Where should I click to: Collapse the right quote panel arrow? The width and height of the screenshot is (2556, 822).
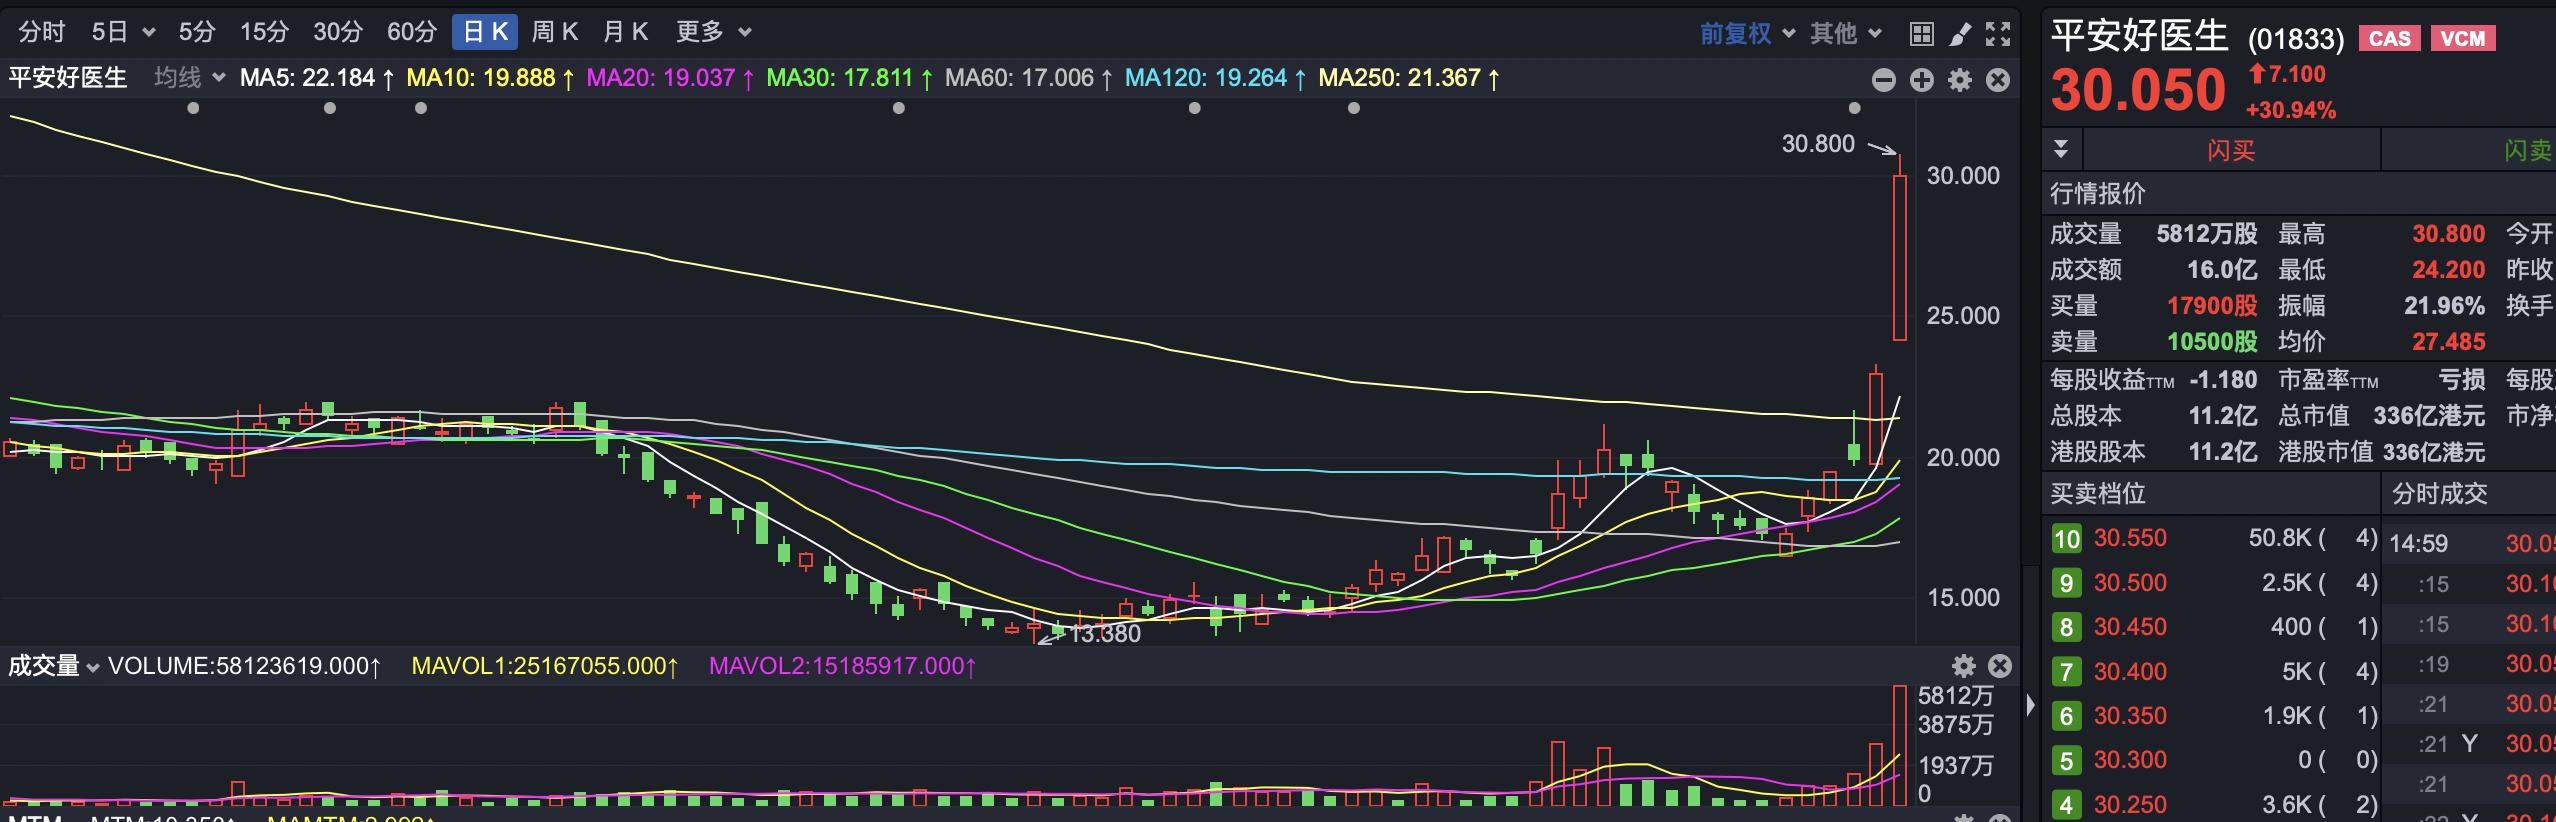tap(2030, 705)
